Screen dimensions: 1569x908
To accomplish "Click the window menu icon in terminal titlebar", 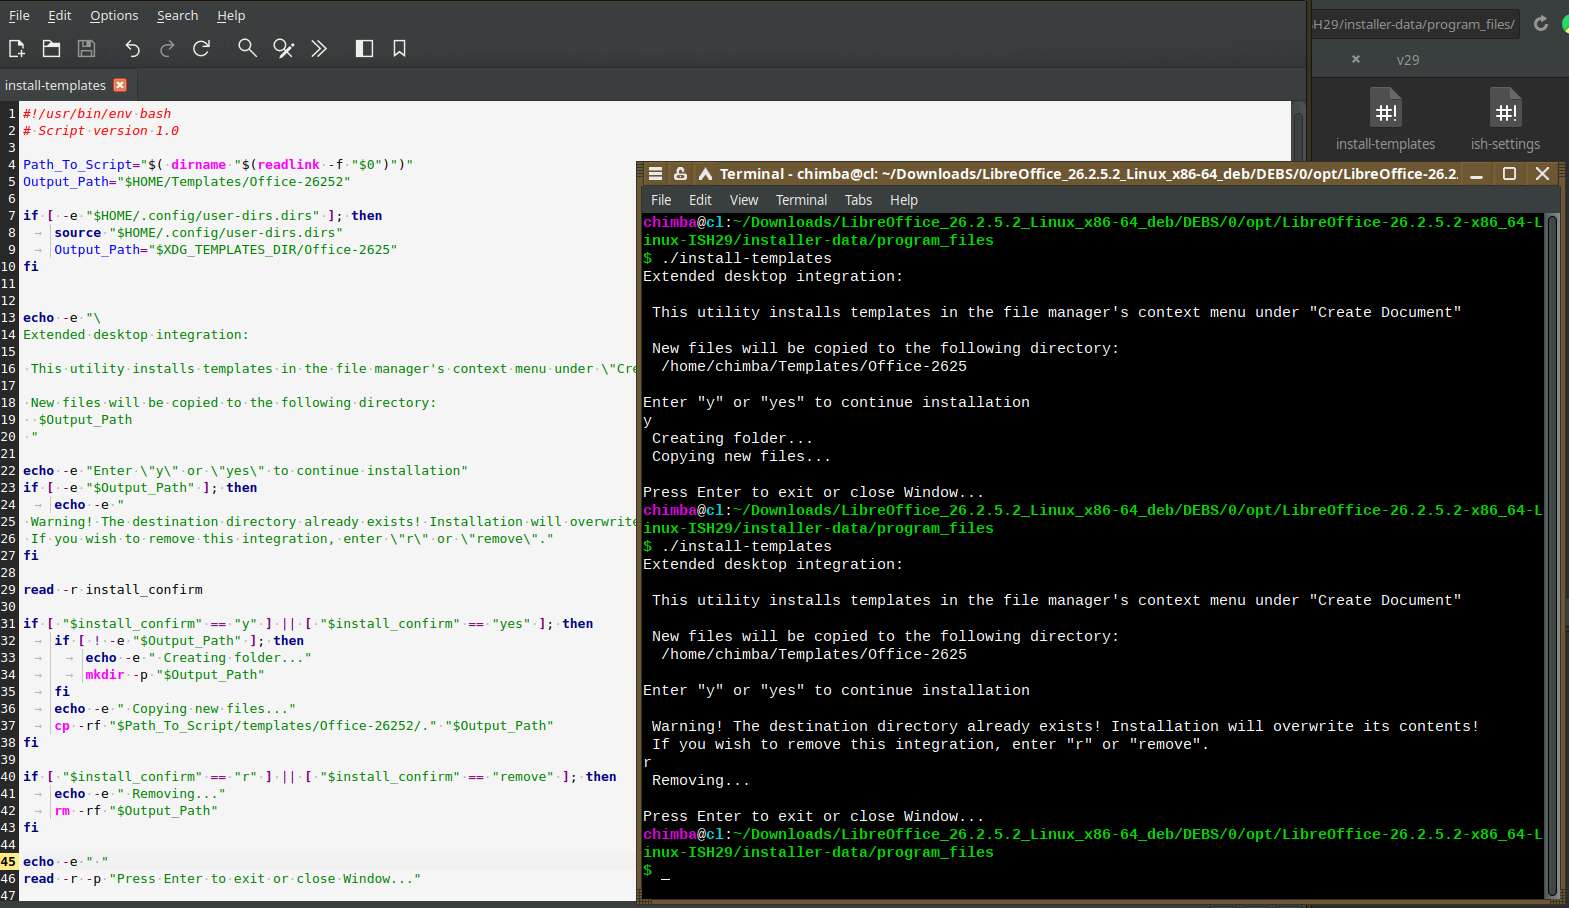I will tap(655, 174).
